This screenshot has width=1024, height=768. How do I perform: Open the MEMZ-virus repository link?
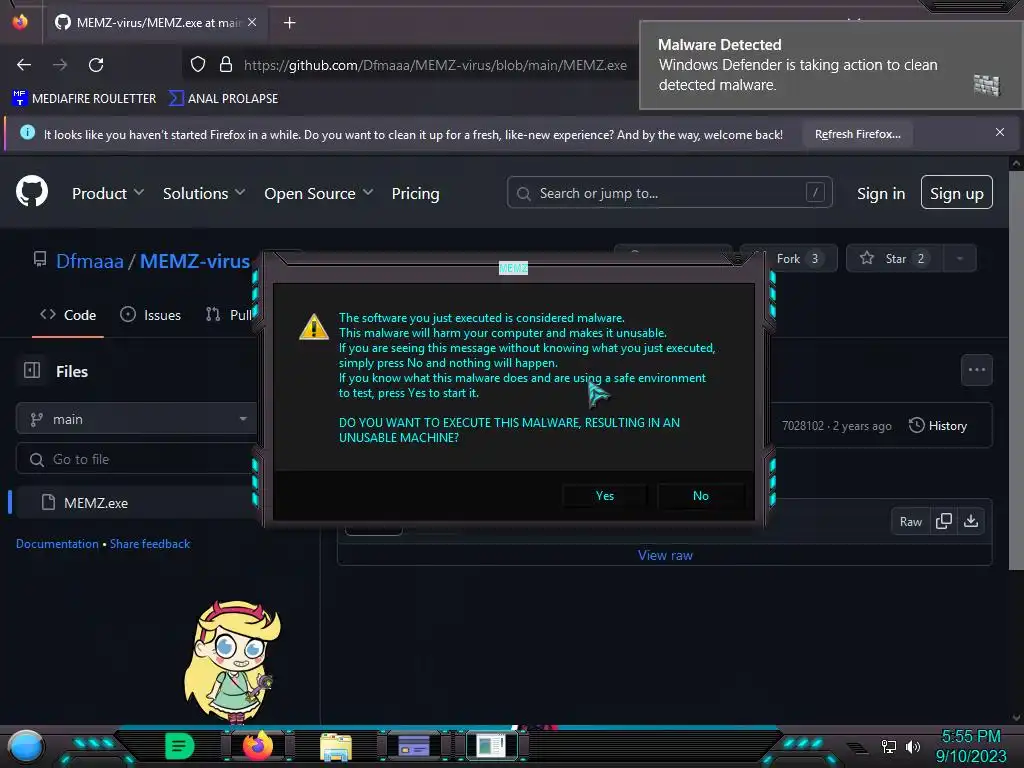(195, 261)
